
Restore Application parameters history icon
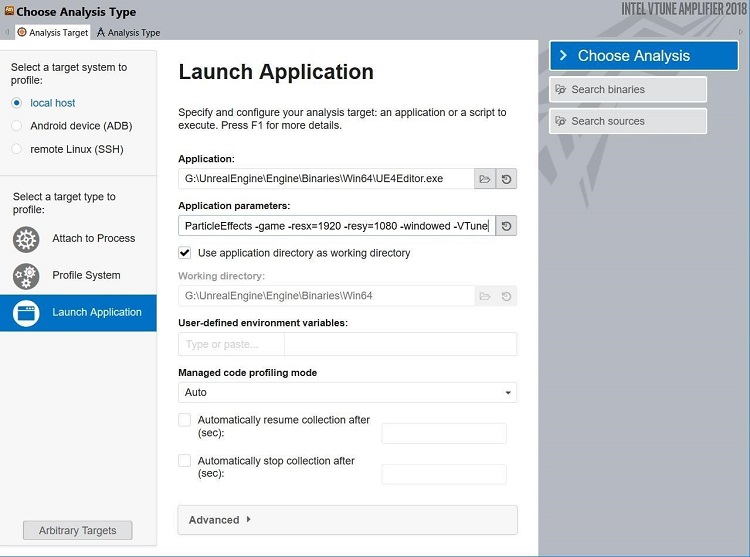coord(506,226)
